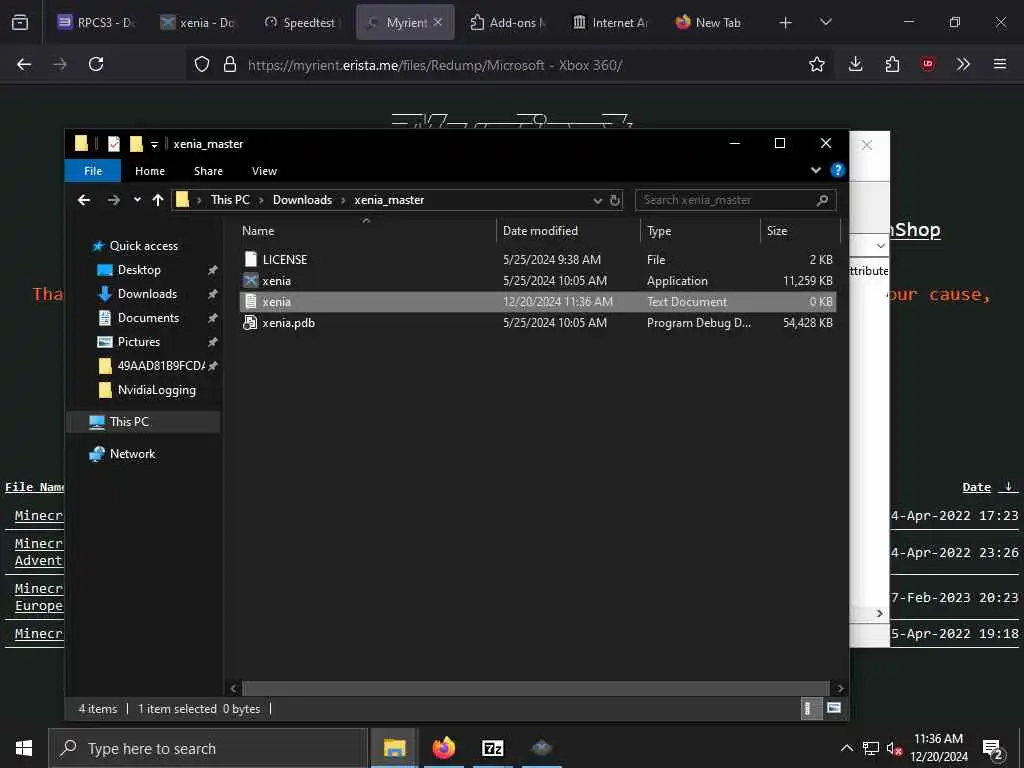This screenshot has height=768, width=1024.
Task: Bookmark this page with the star icon
Action: (x=816, y=64)
